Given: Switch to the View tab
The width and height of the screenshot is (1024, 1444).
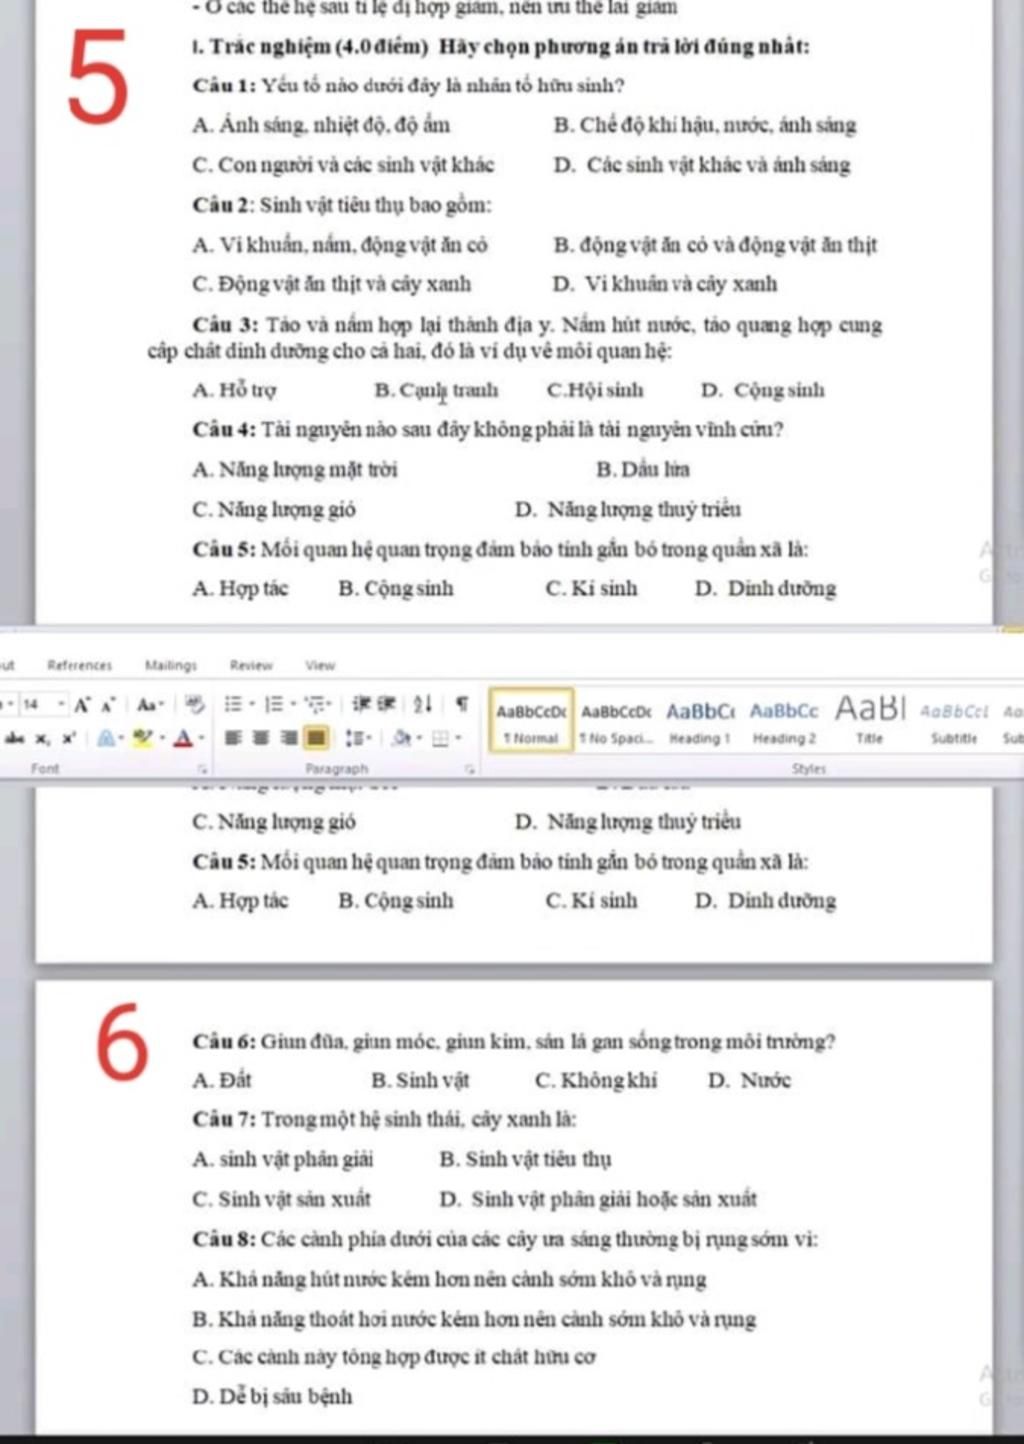Looking at the screenshot, I should (320, 665).
